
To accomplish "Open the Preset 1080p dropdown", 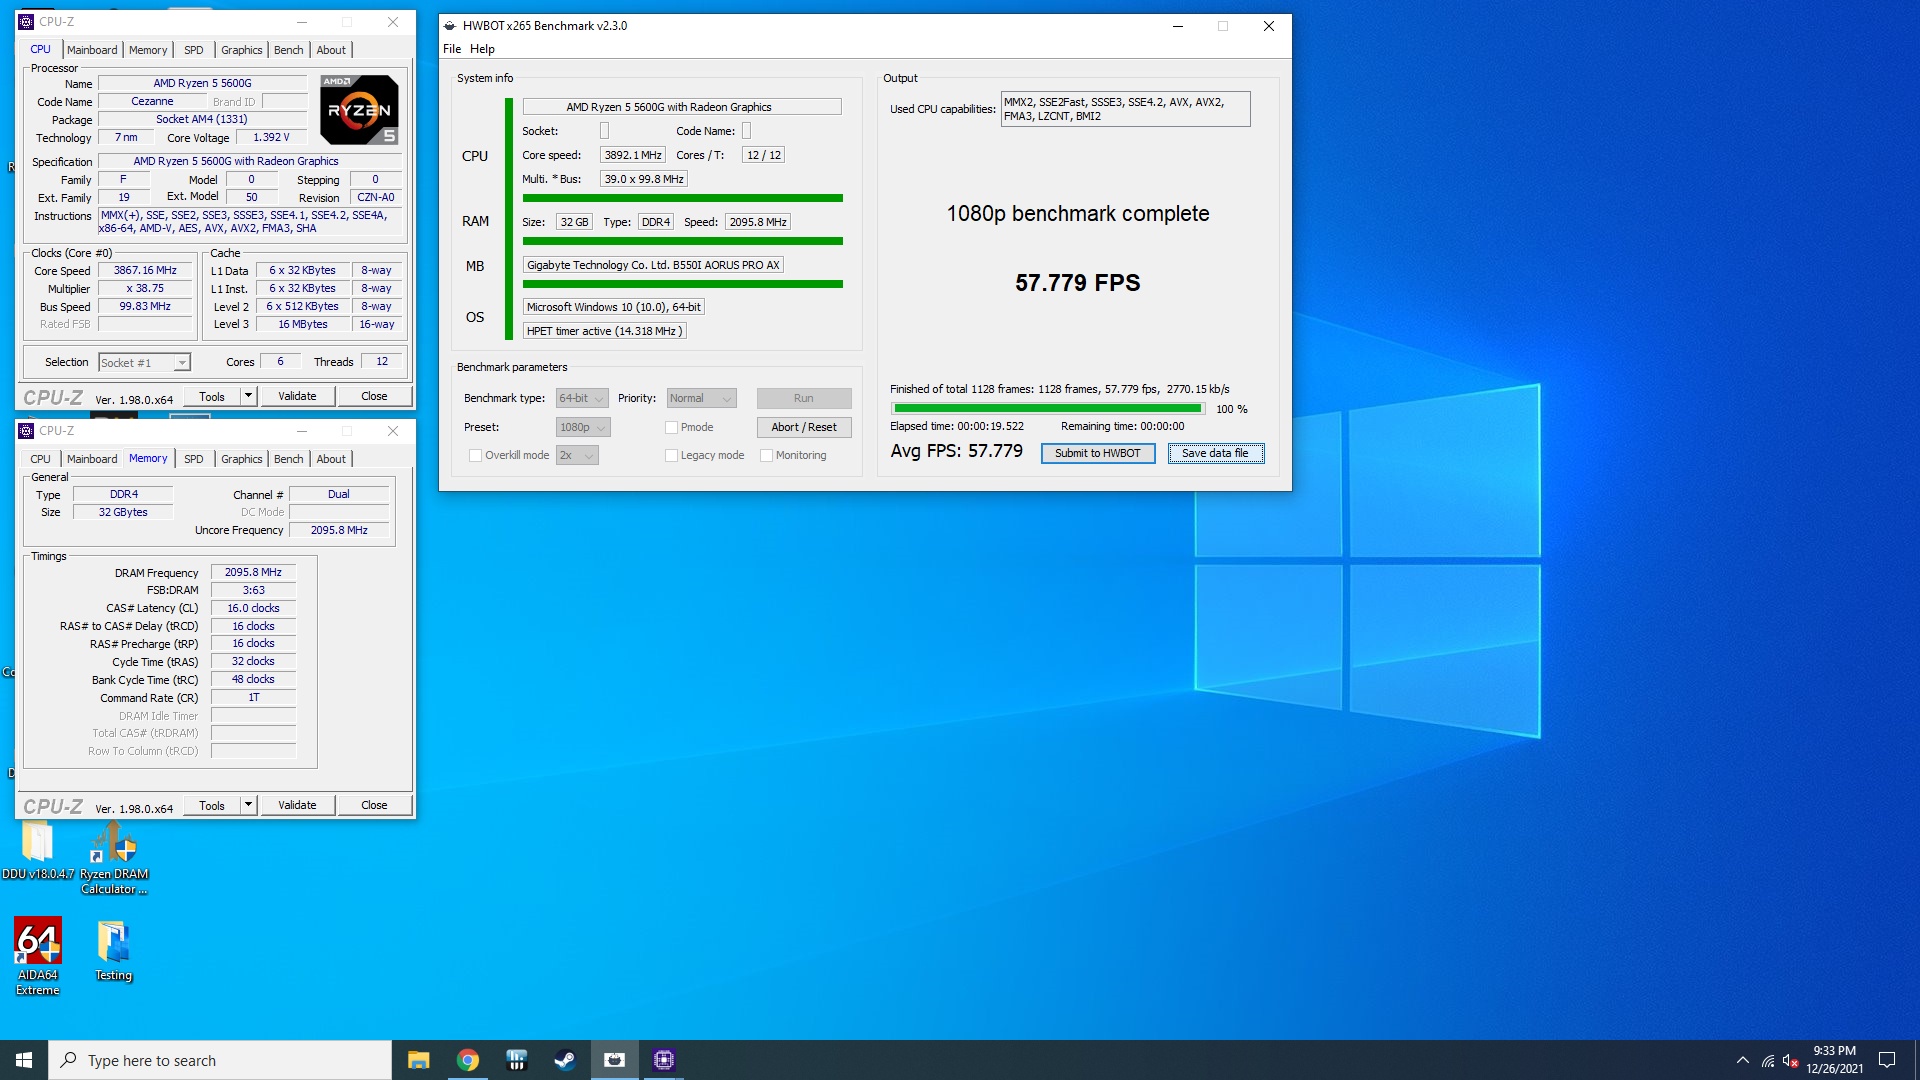I will [x=583, y=427].
